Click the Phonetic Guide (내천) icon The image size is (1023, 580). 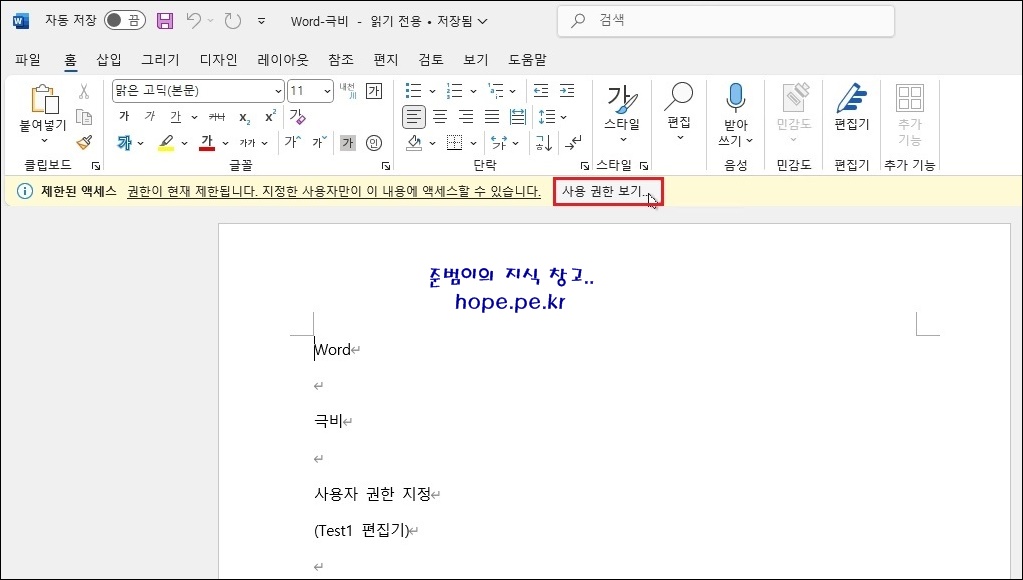(x=348, y=91)
